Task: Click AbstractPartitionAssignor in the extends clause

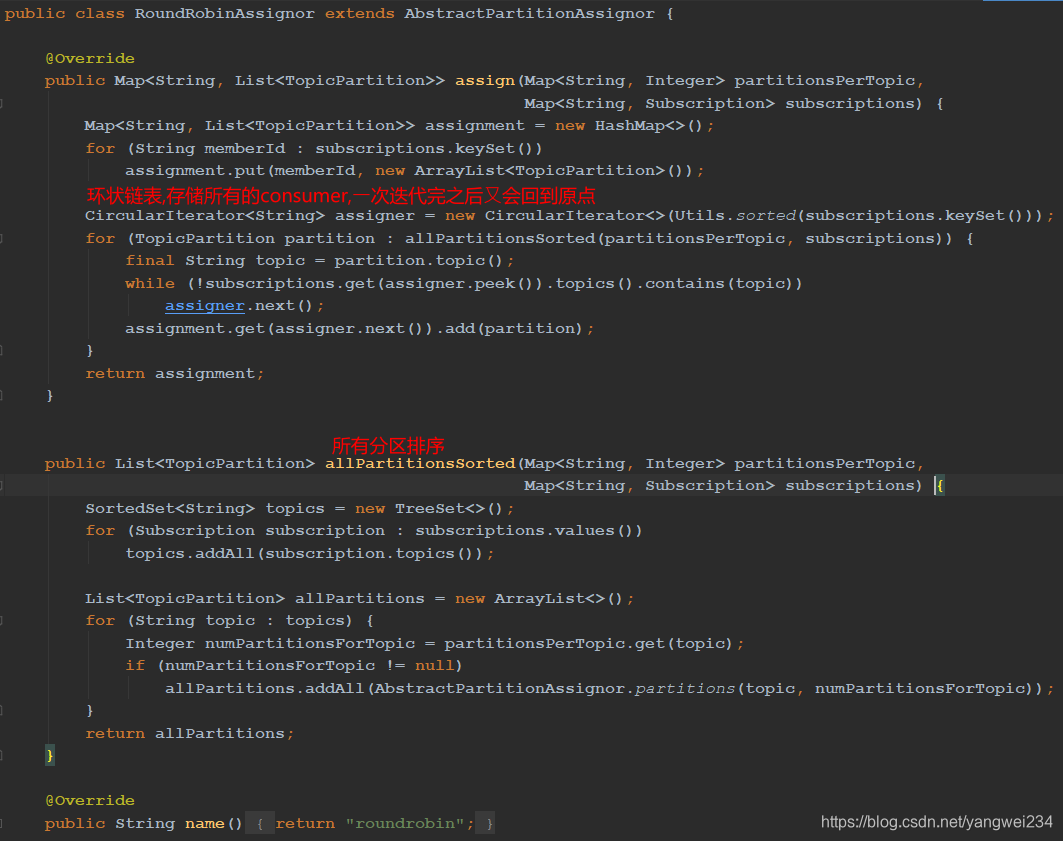Action: click(529, 14)
